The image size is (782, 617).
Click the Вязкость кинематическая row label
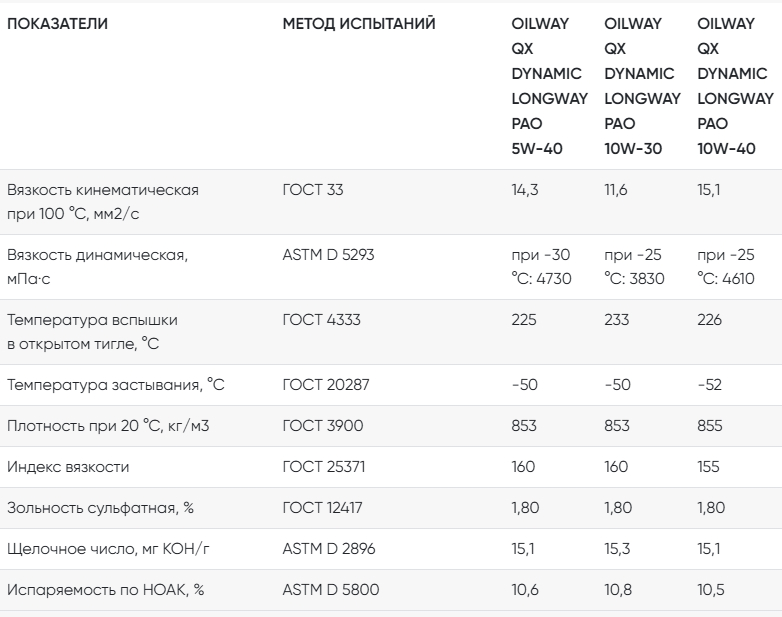[x=103, y=202]
